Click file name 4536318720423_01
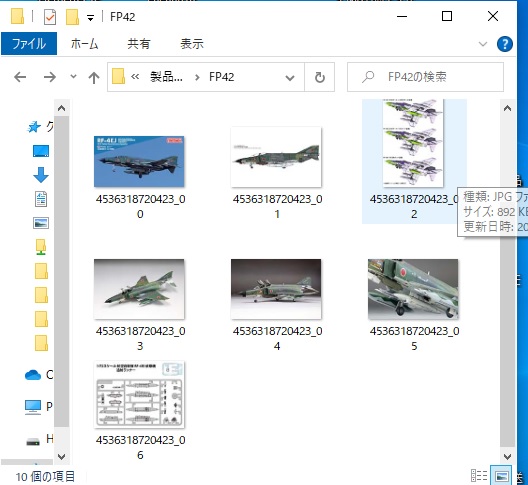528x485 pixels. (x=277, y=206)
